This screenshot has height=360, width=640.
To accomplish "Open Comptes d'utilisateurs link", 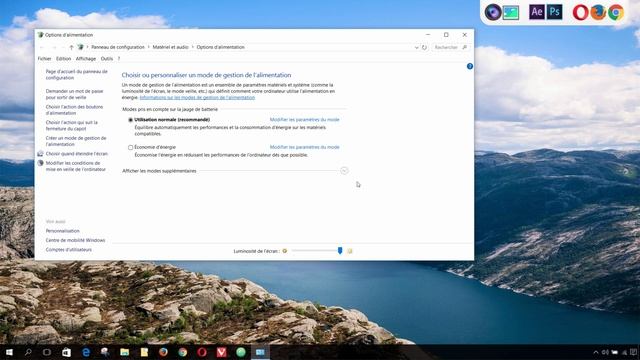I will [69, 250].
